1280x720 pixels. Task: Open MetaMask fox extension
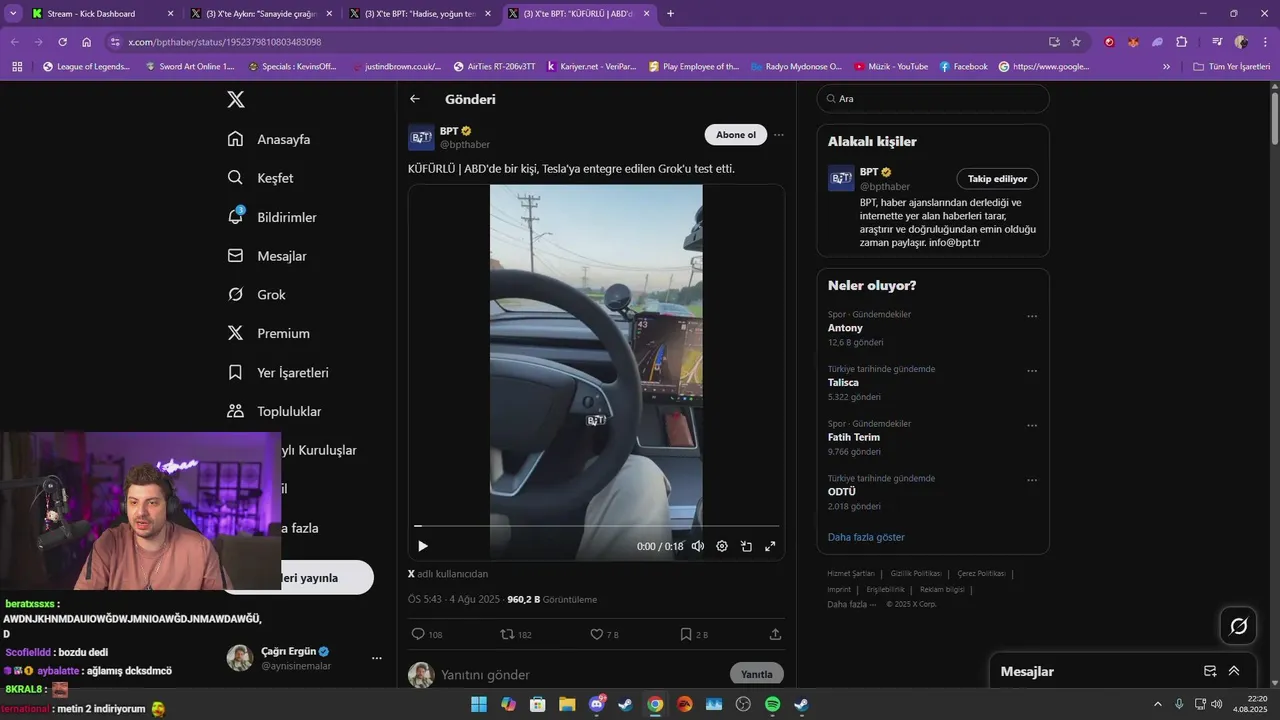tap(1133, 42)
